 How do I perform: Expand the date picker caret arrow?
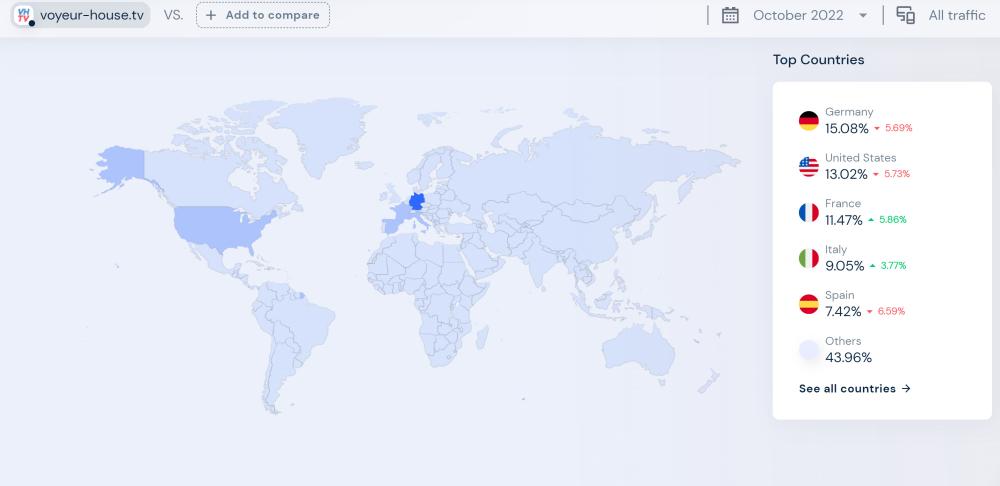tap(863, 16)
